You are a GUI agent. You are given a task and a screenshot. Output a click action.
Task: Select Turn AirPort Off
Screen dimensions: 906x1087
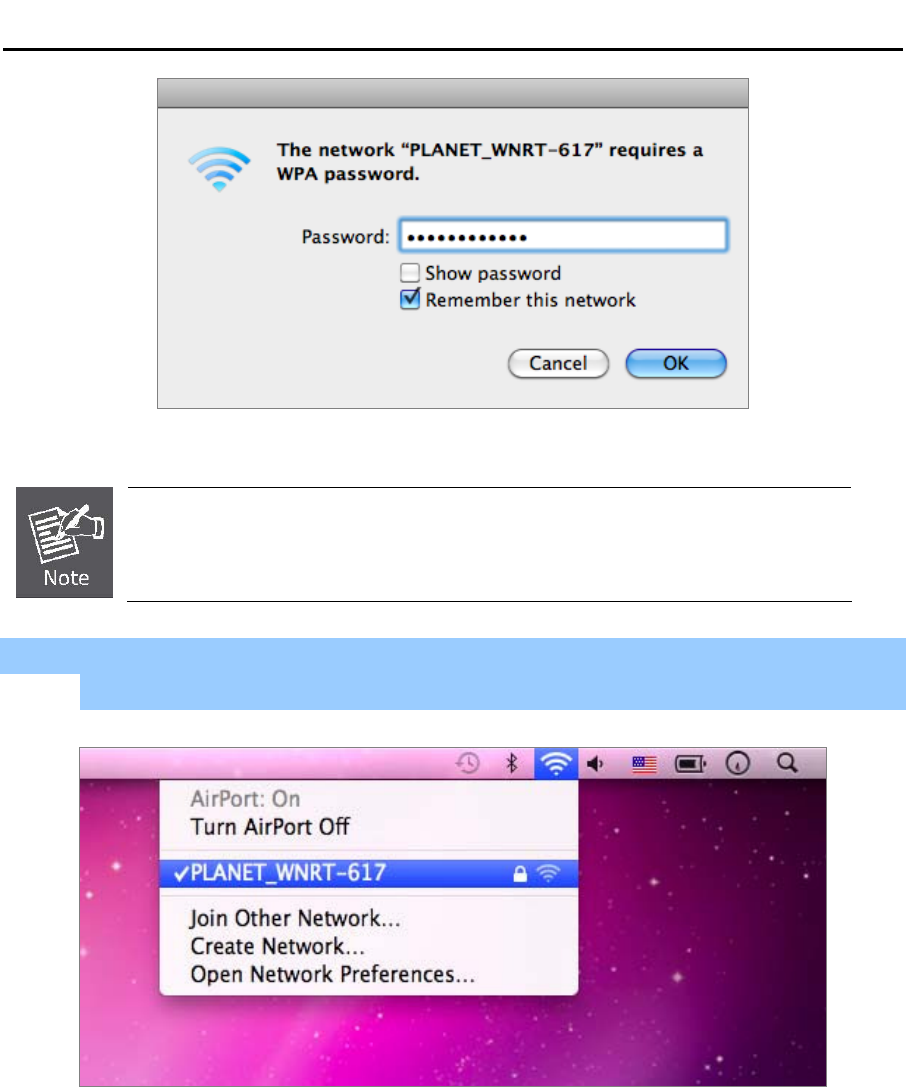pos(270,827)
